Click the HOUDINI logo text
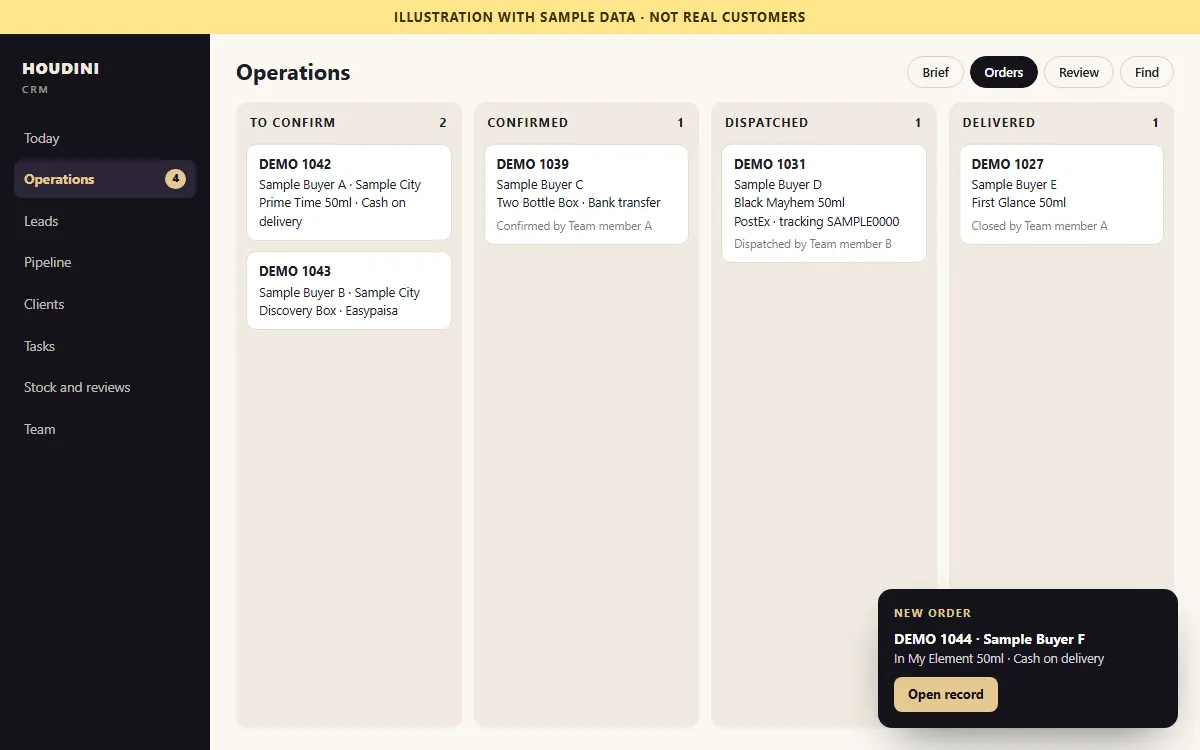This screenshot has height=750, width=1200. pos(61,69)
